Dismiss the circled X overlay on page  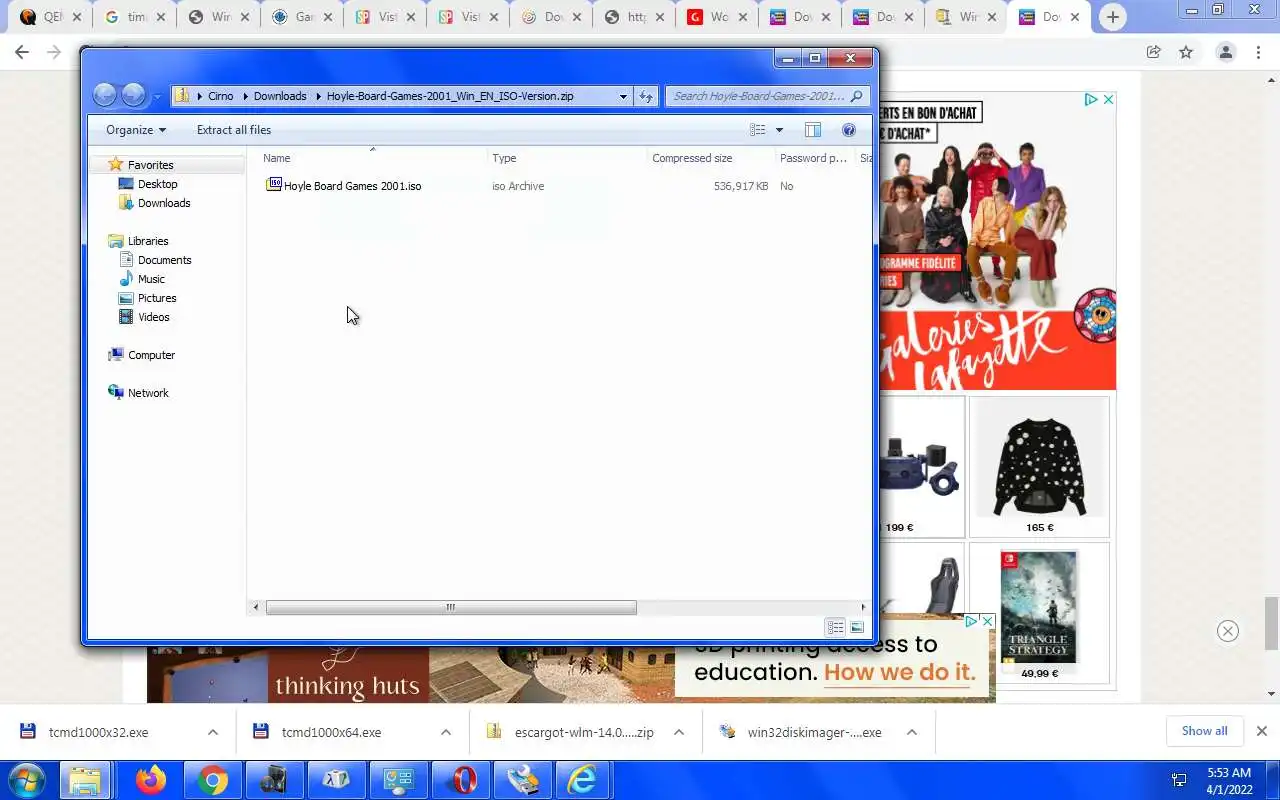pyautogui.click(x=1228, y=631)
